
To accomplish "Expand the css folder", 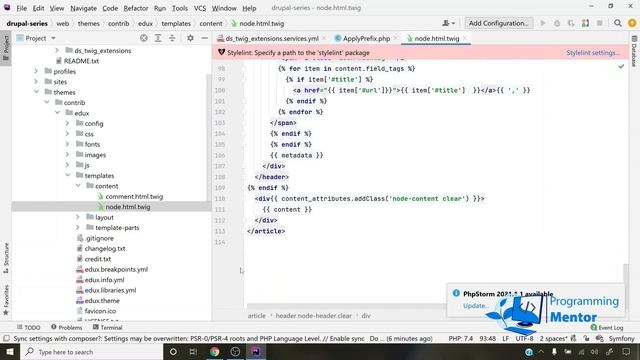I will pos(67,133).
